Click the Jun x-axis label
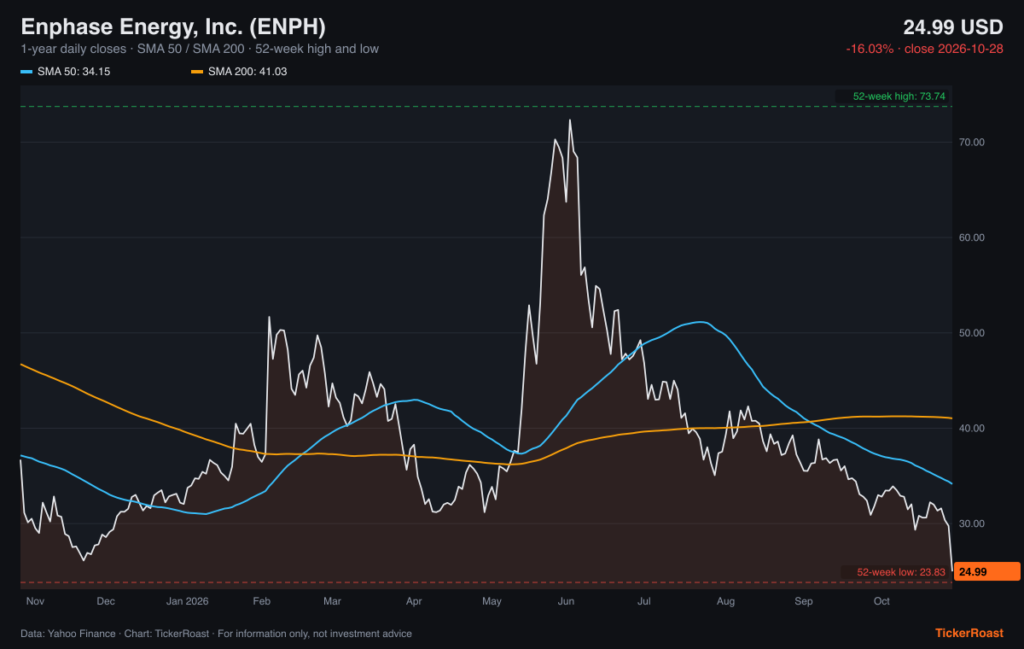This screenshot has width=1024, height=649. 566,601
